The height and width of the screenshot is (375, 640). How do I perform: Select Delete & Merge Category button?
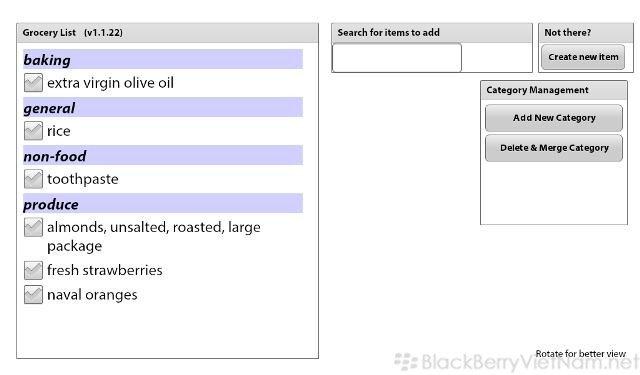tap(554, 148)
